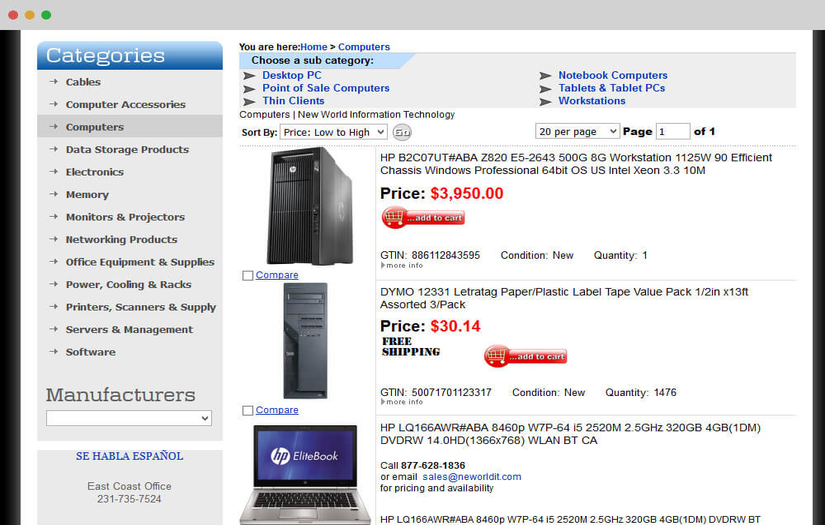
Task: Open the Software category
Action: (x=90, y=352)
